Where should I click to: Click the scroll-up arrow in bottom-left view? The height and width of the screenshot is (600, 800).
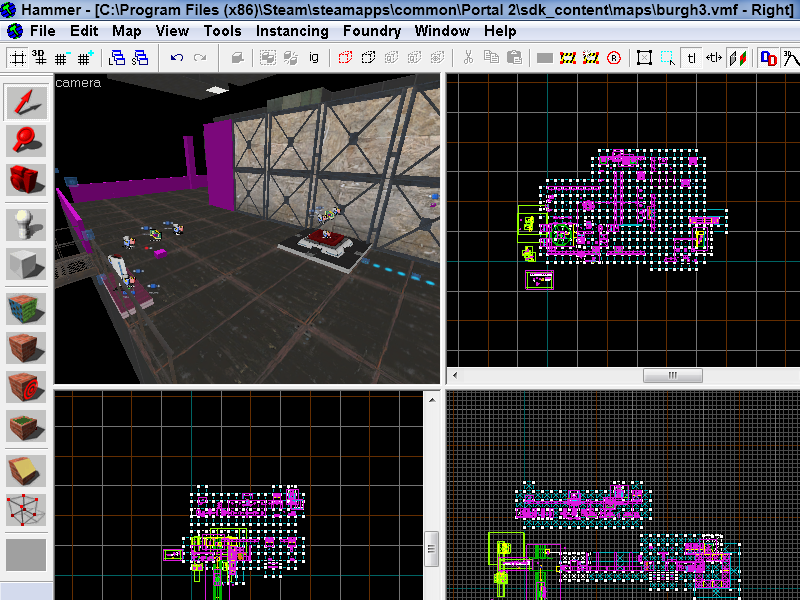432,401
